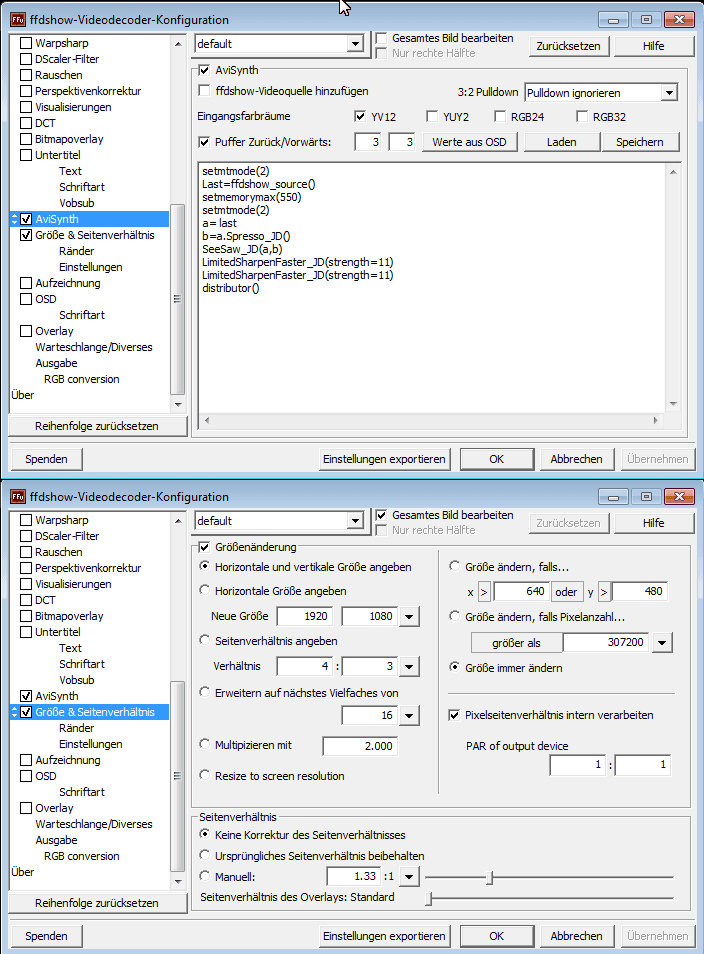Image resolution: width=704 pixels, height=954 pixels.
Task: Click the horizontal size field showing 1920
Action: pos(304,616)
